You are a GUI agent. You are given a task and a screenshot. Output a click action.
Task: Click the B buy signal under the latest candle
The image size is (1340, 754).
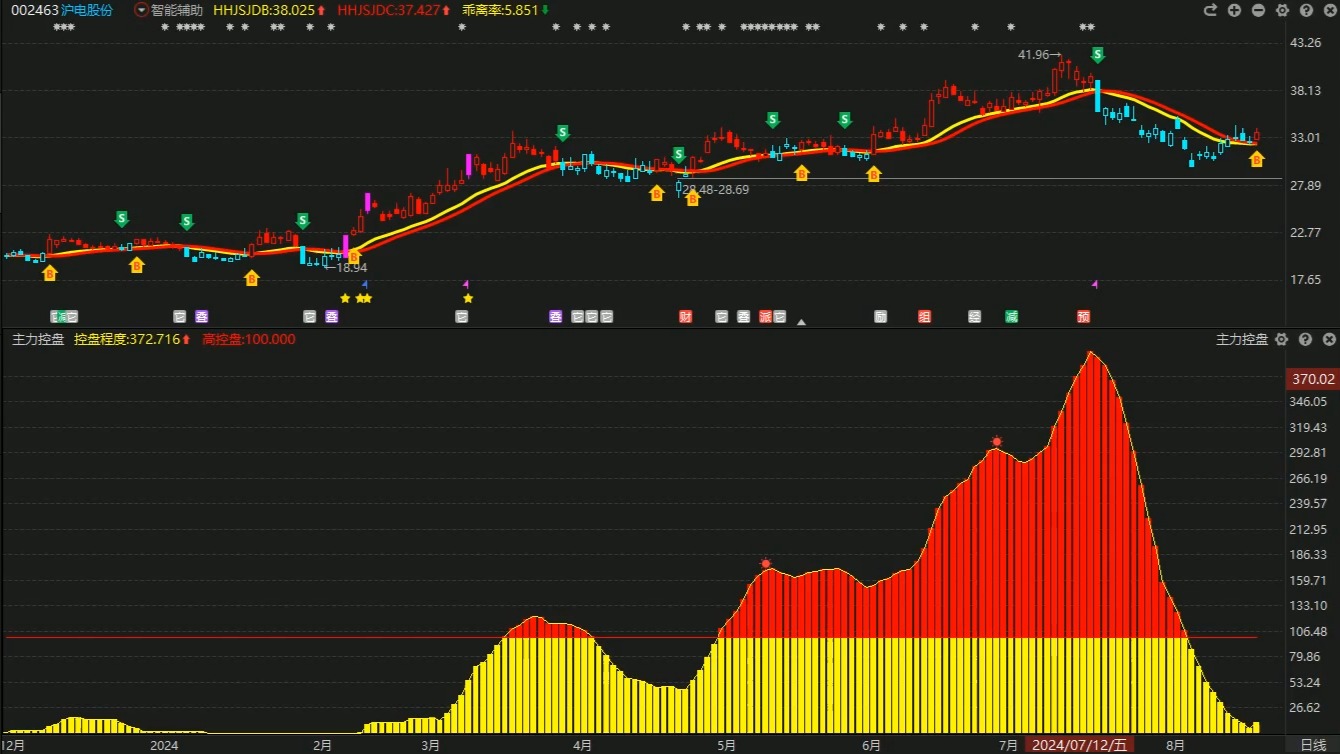(1257, 158)
